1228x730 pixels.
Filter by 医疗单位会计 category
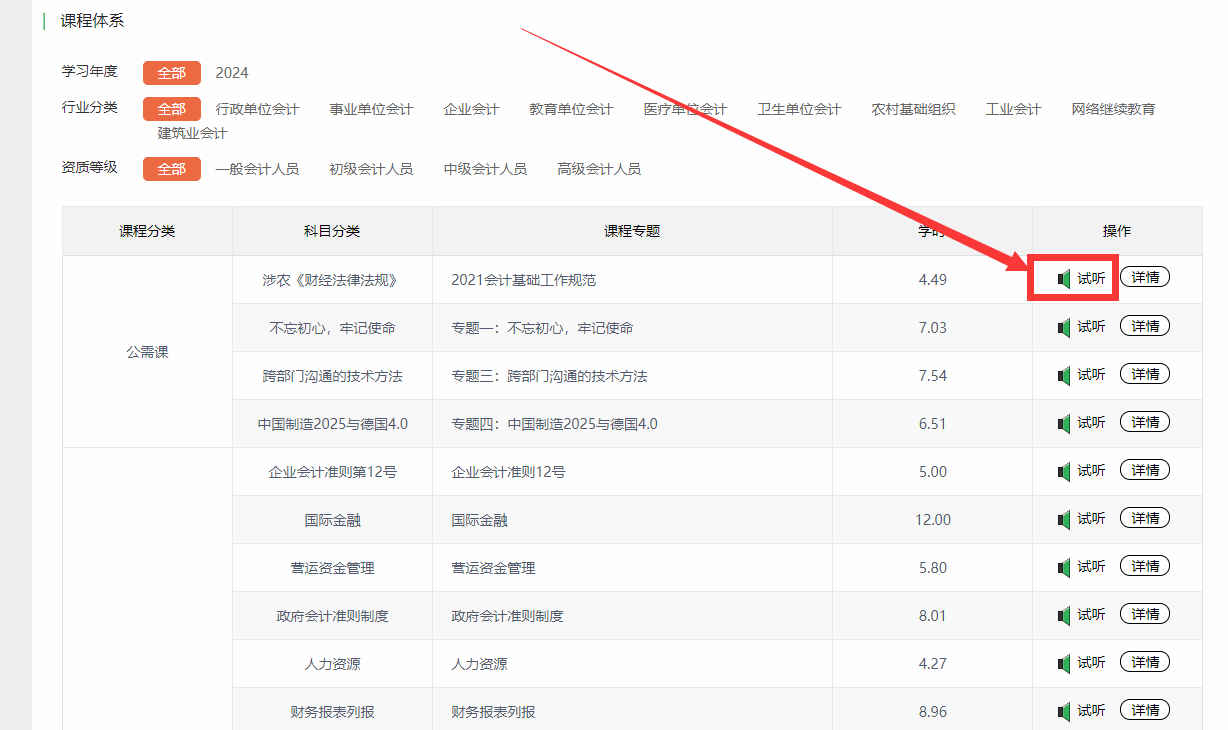(x=685, y=109)
